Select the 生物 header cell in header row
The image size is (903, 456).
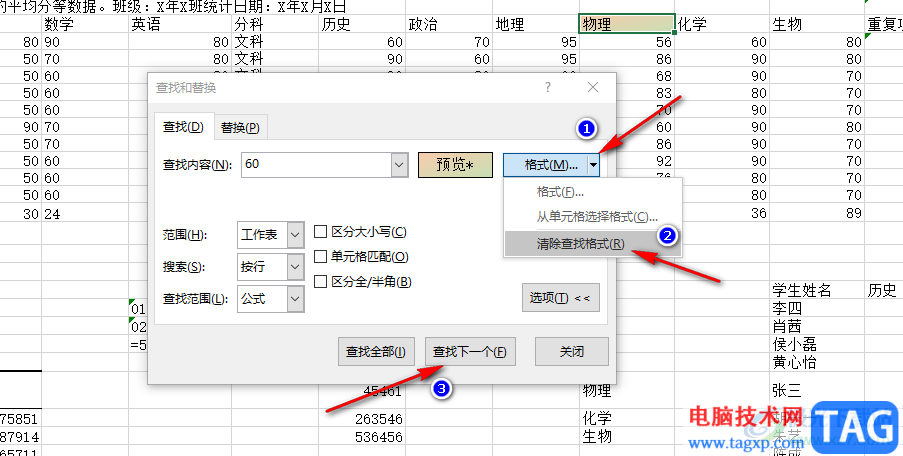817,24
